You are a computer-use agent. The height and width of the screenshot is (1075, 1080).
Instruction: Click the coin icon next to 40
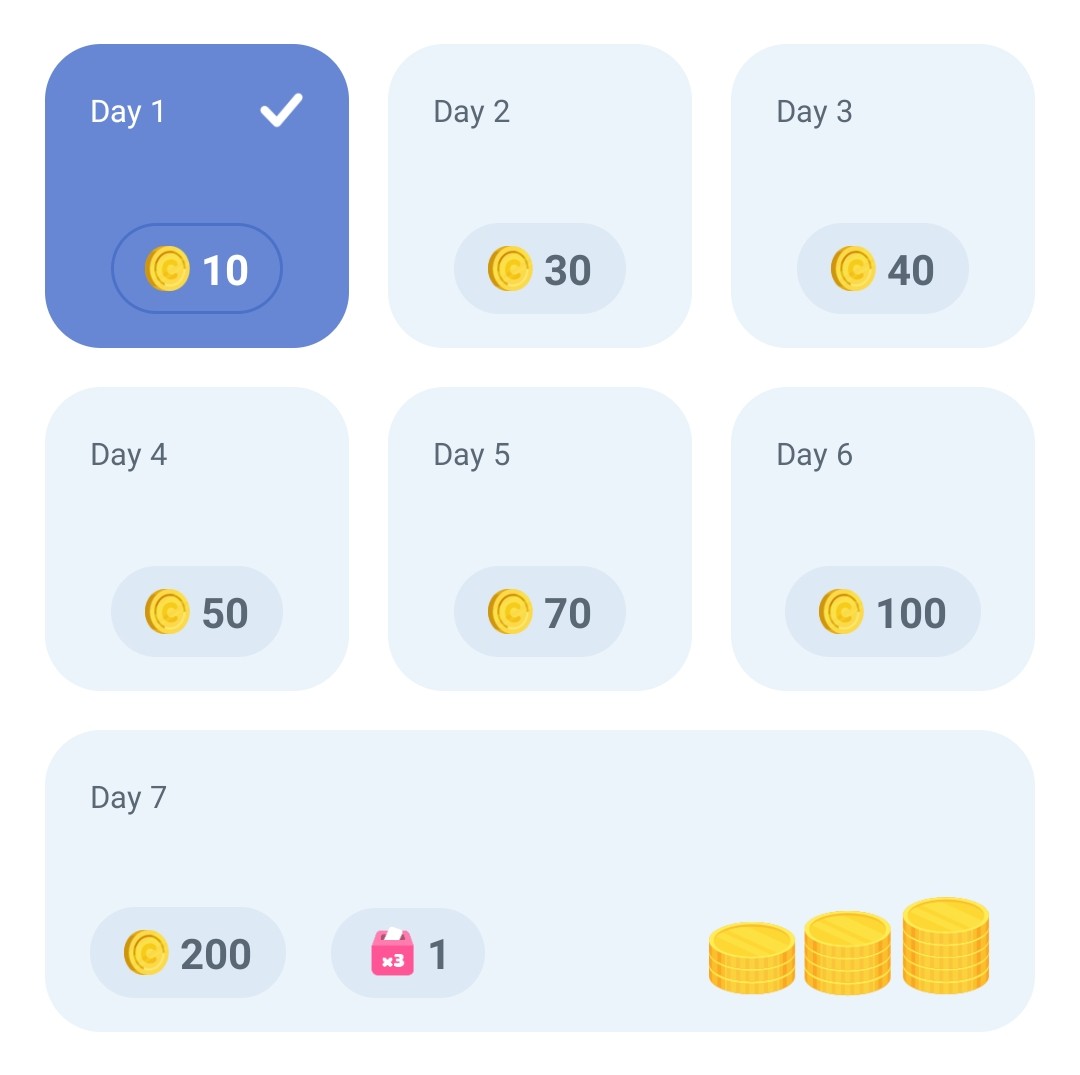pos(853,269)
